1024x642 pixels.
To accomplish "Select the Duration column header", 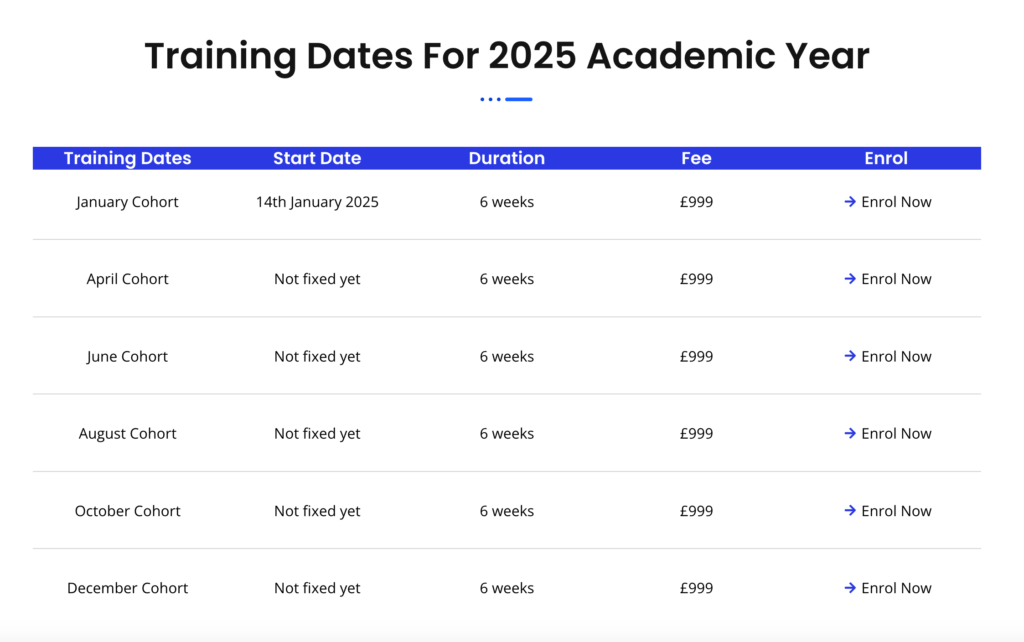I will click(507, 158).
